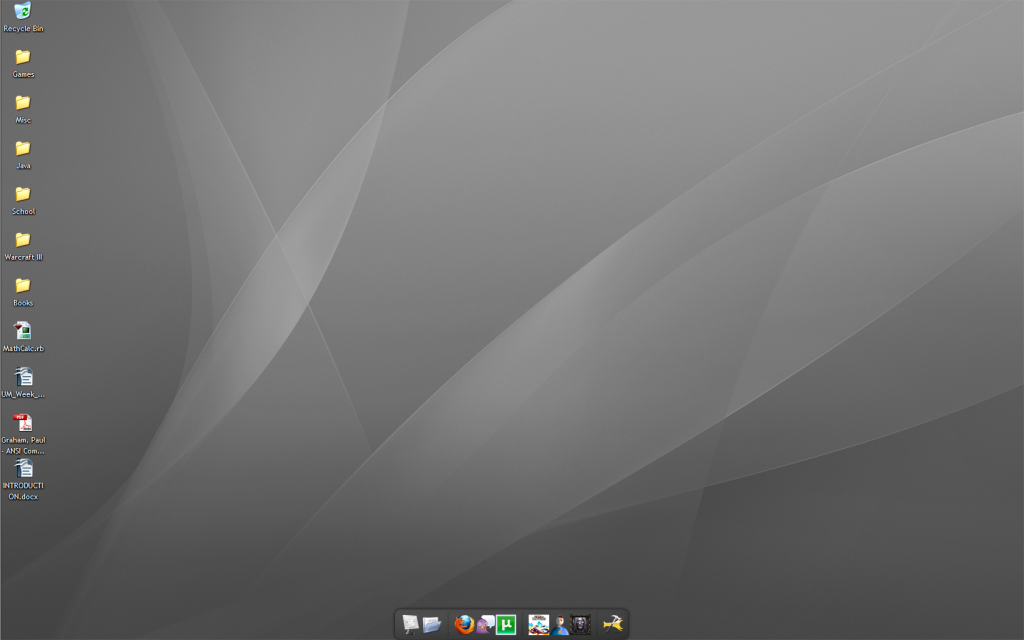The width and height of the screenshot is (1024, 640).
Task: Launch Firefox from the dock
Action: coord(464,624)
